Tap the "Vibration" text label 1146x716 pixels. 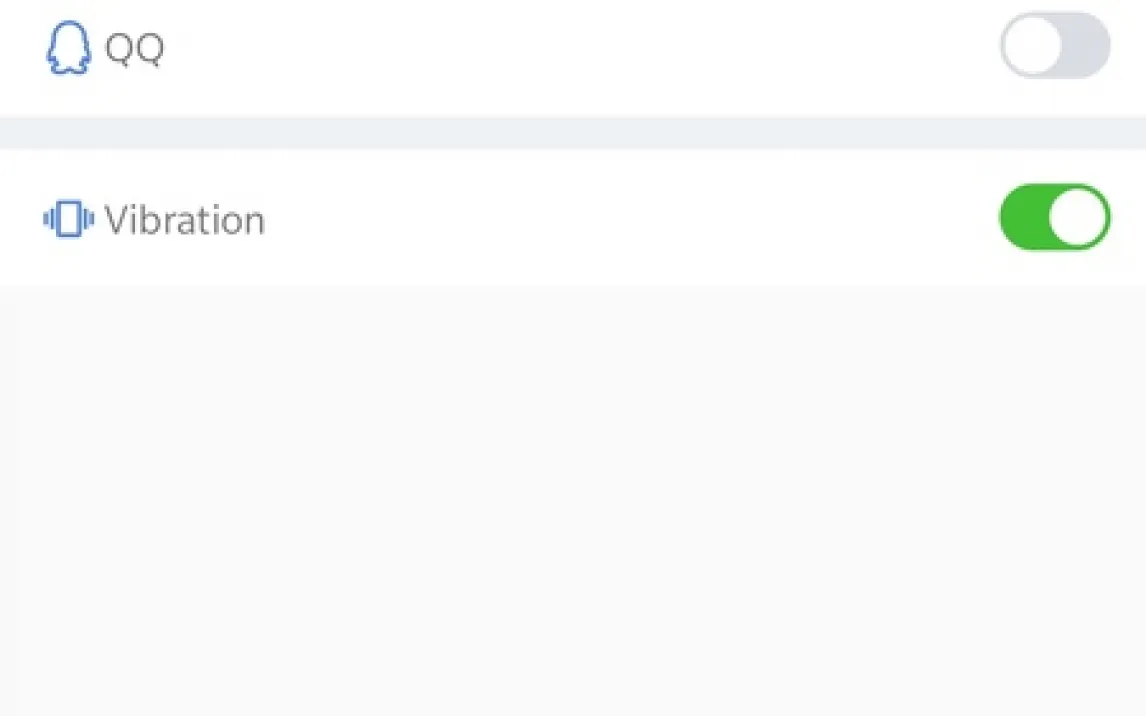point(185,220)
